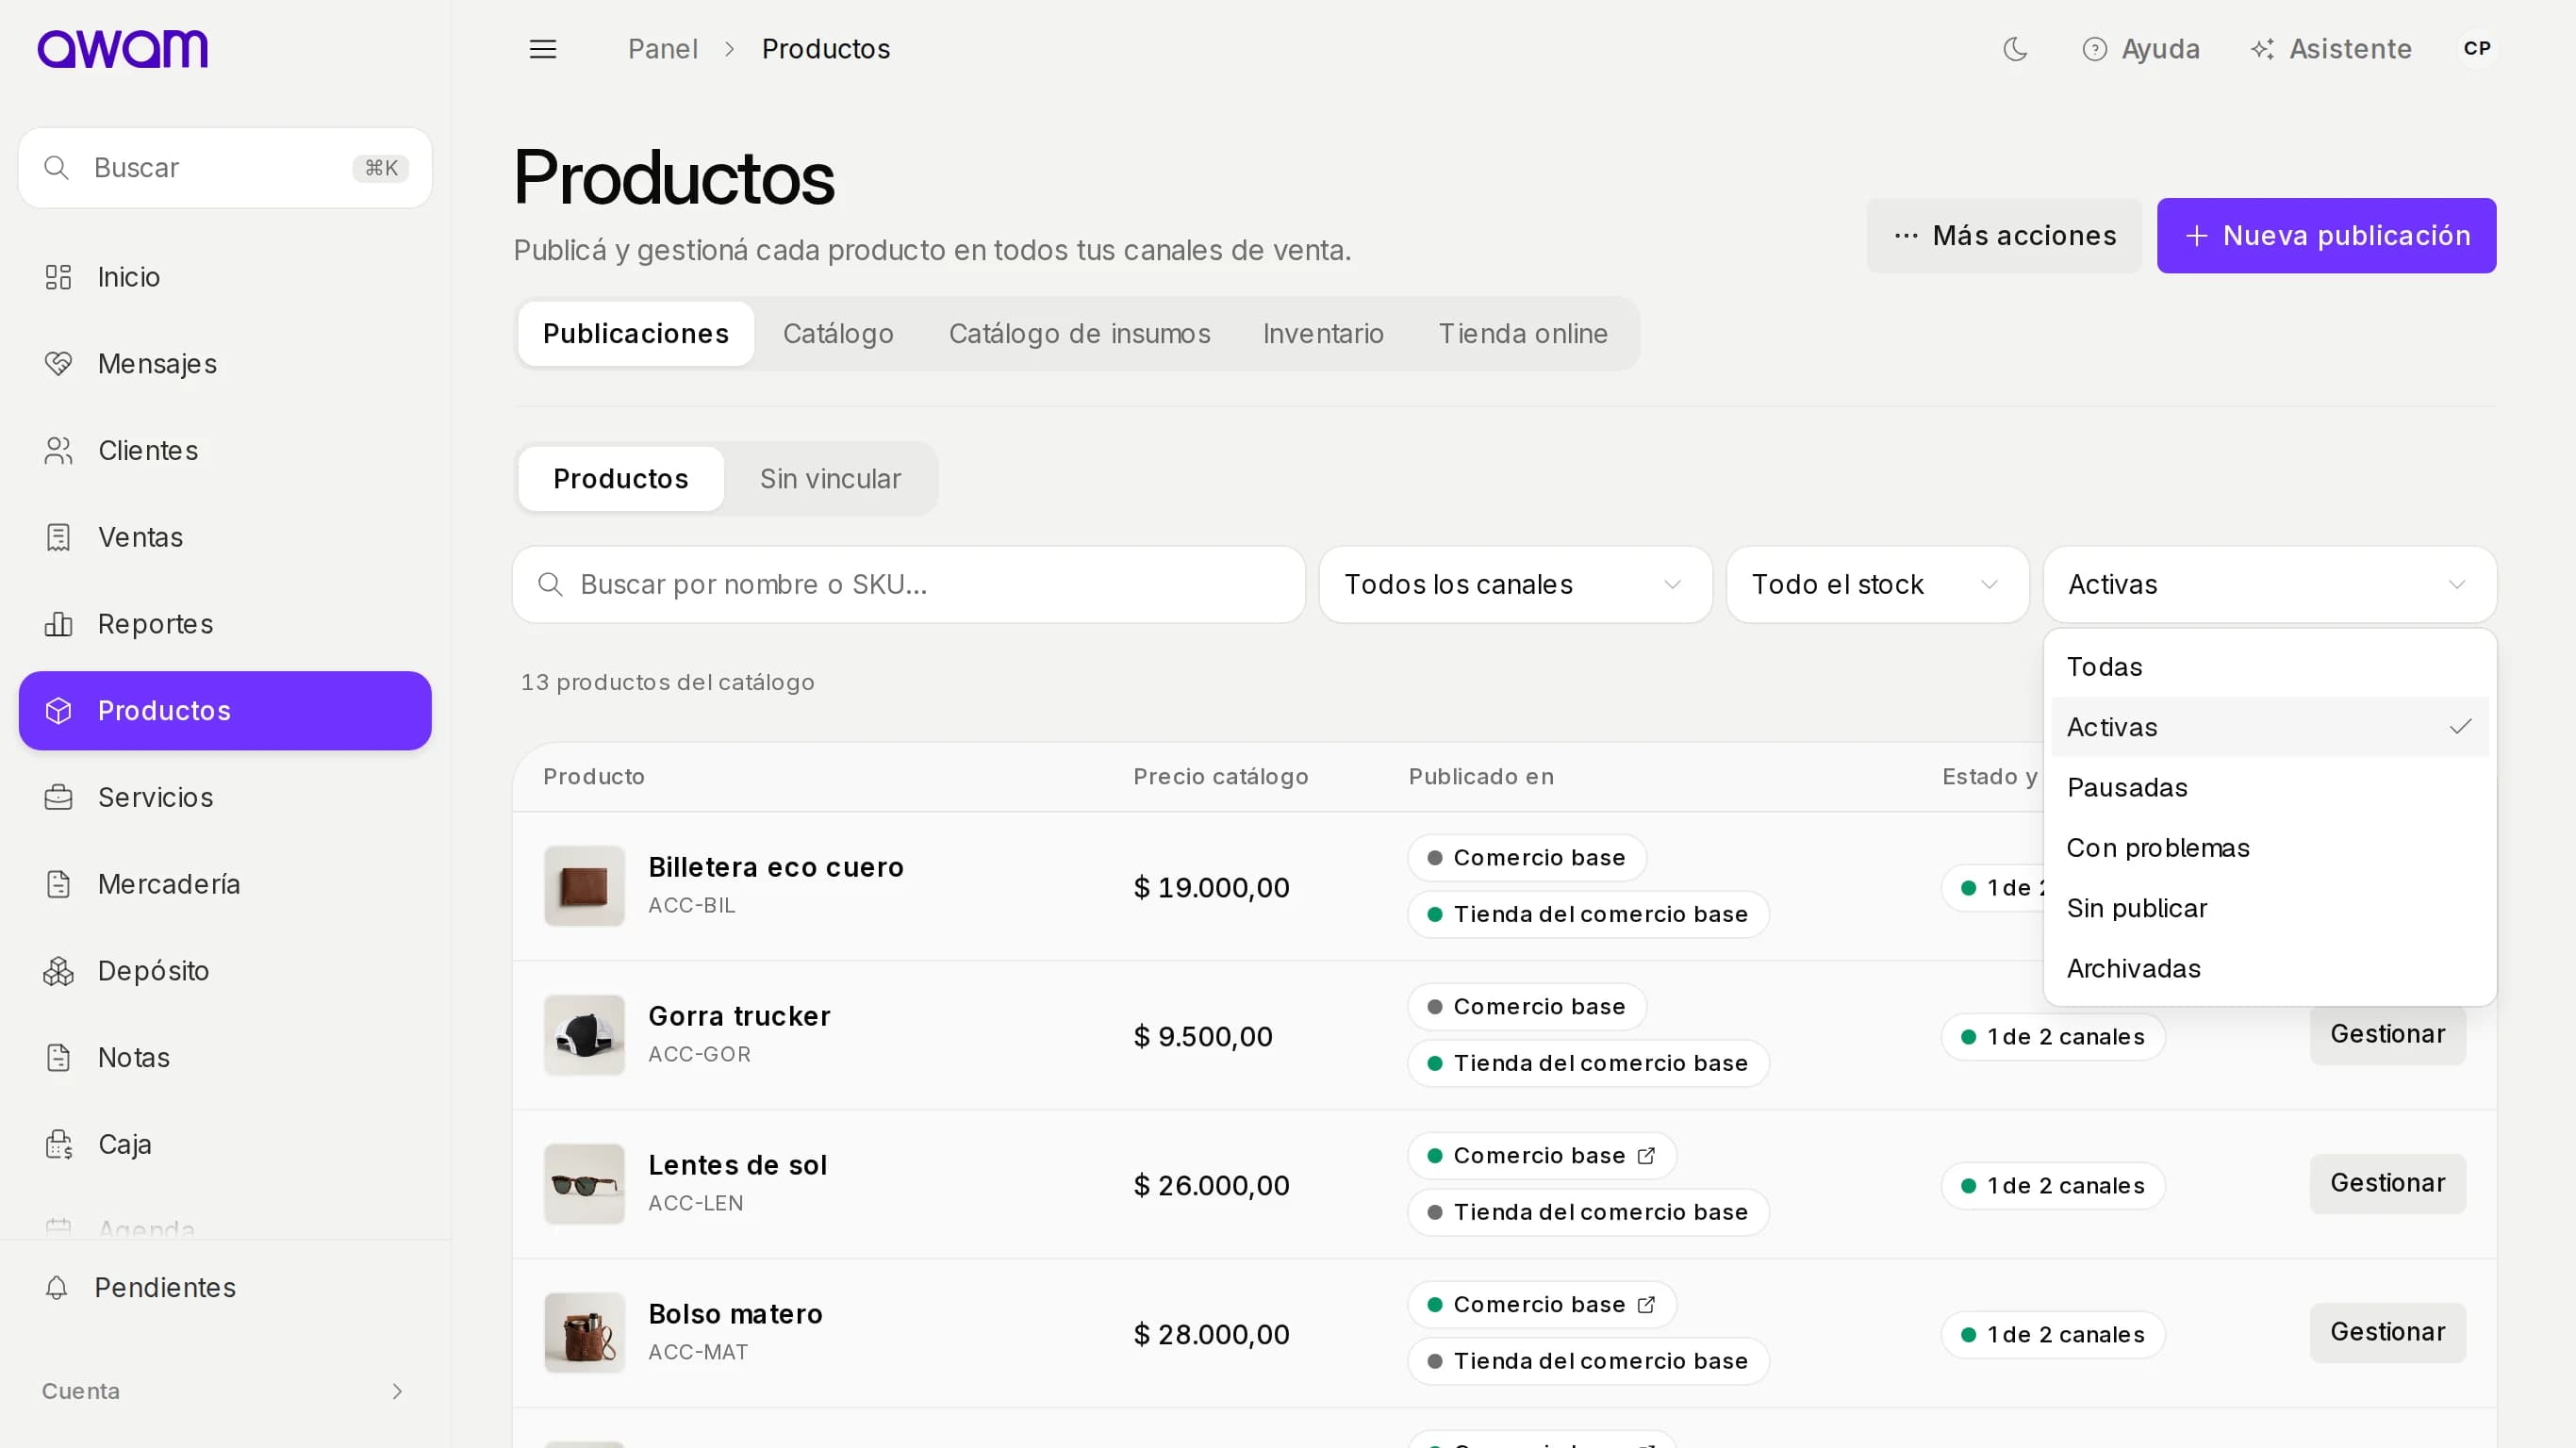Open Ventas in sidebar

click(225, 537)
